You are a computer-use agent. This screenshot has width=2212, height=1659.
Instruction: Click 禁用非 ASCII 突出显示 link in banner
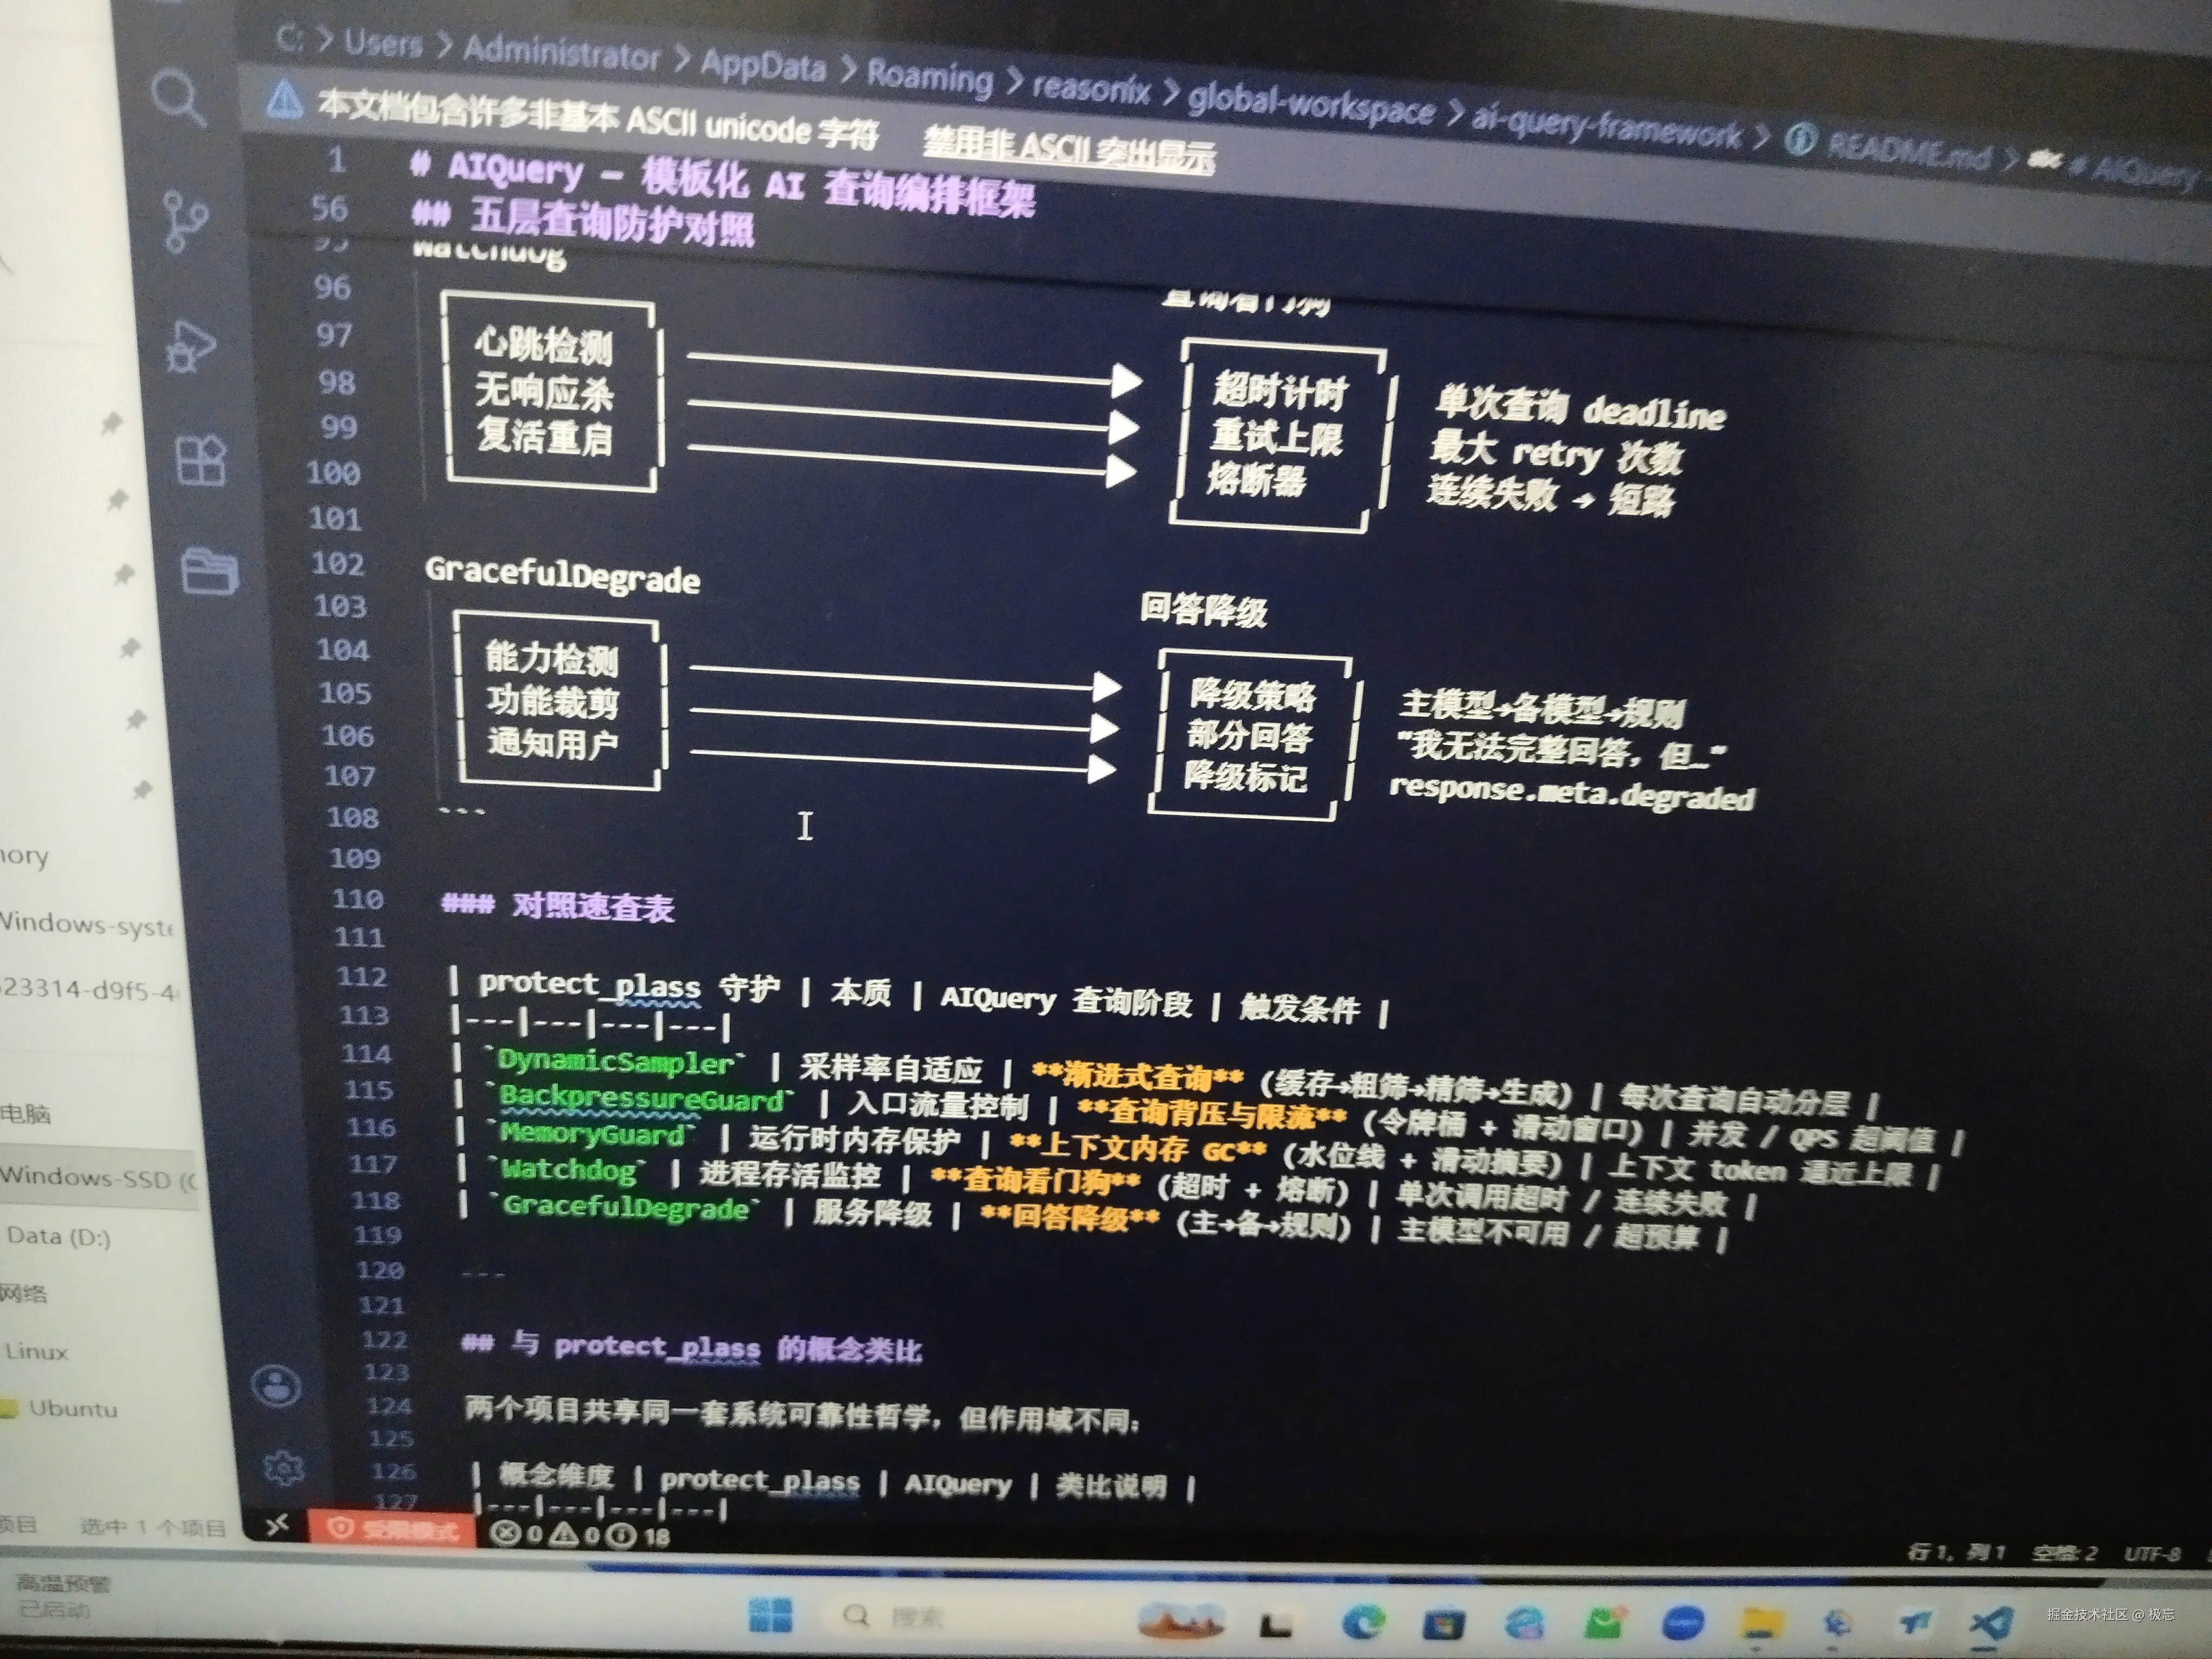click(1069, 148)
